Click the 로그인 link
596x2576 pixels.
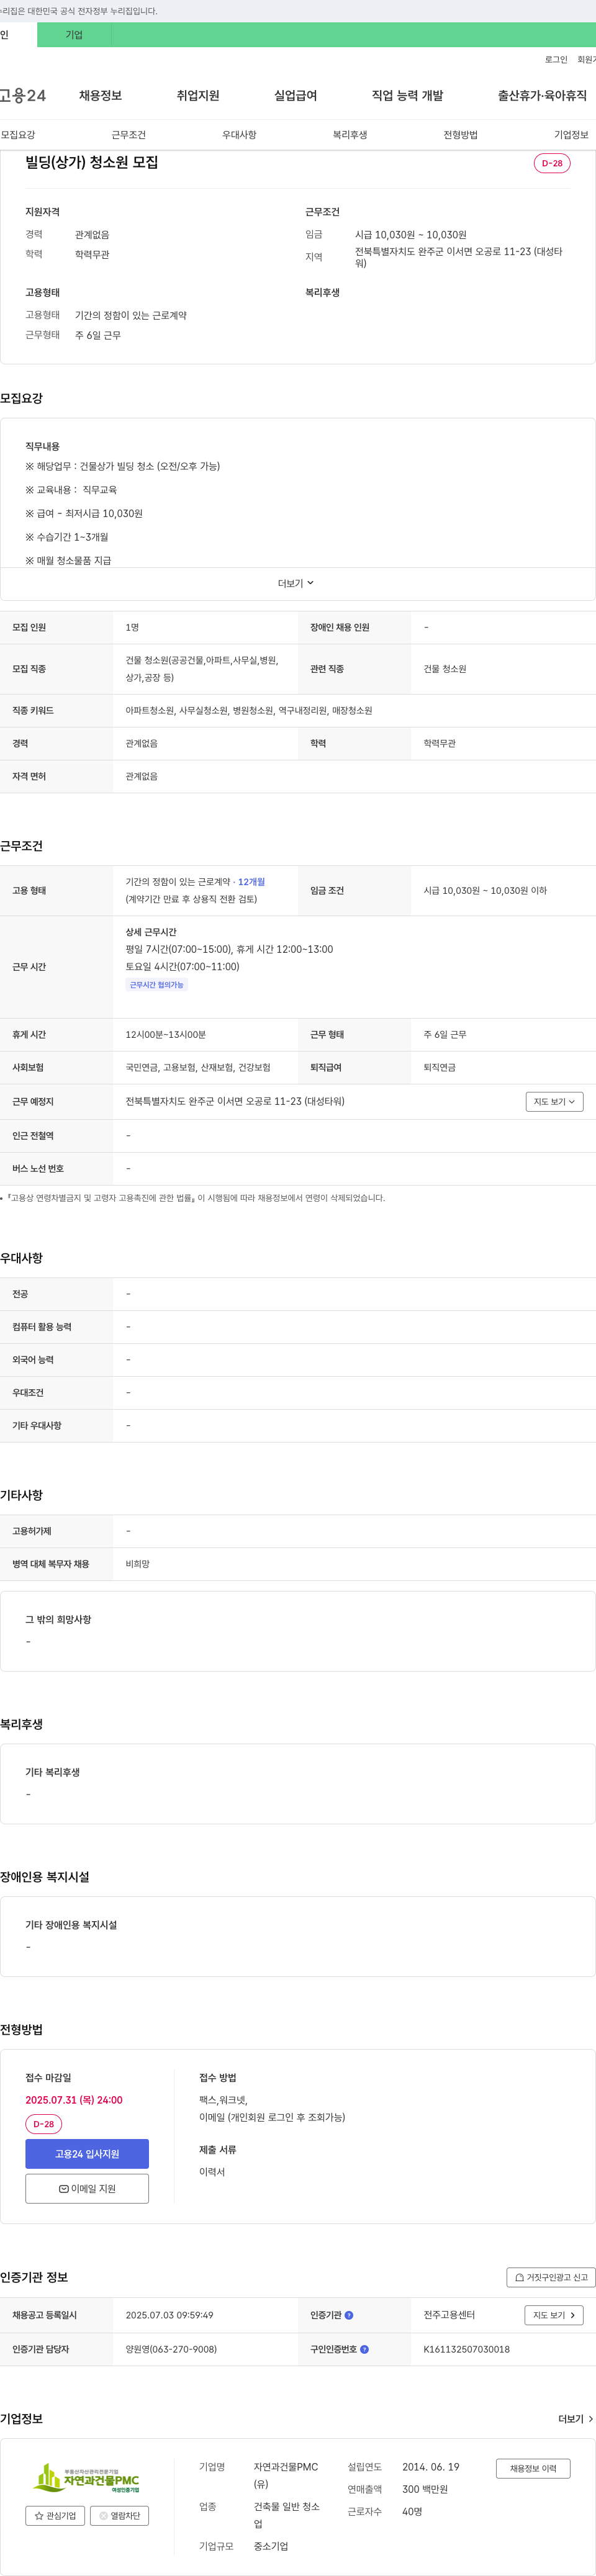(556, 60)
